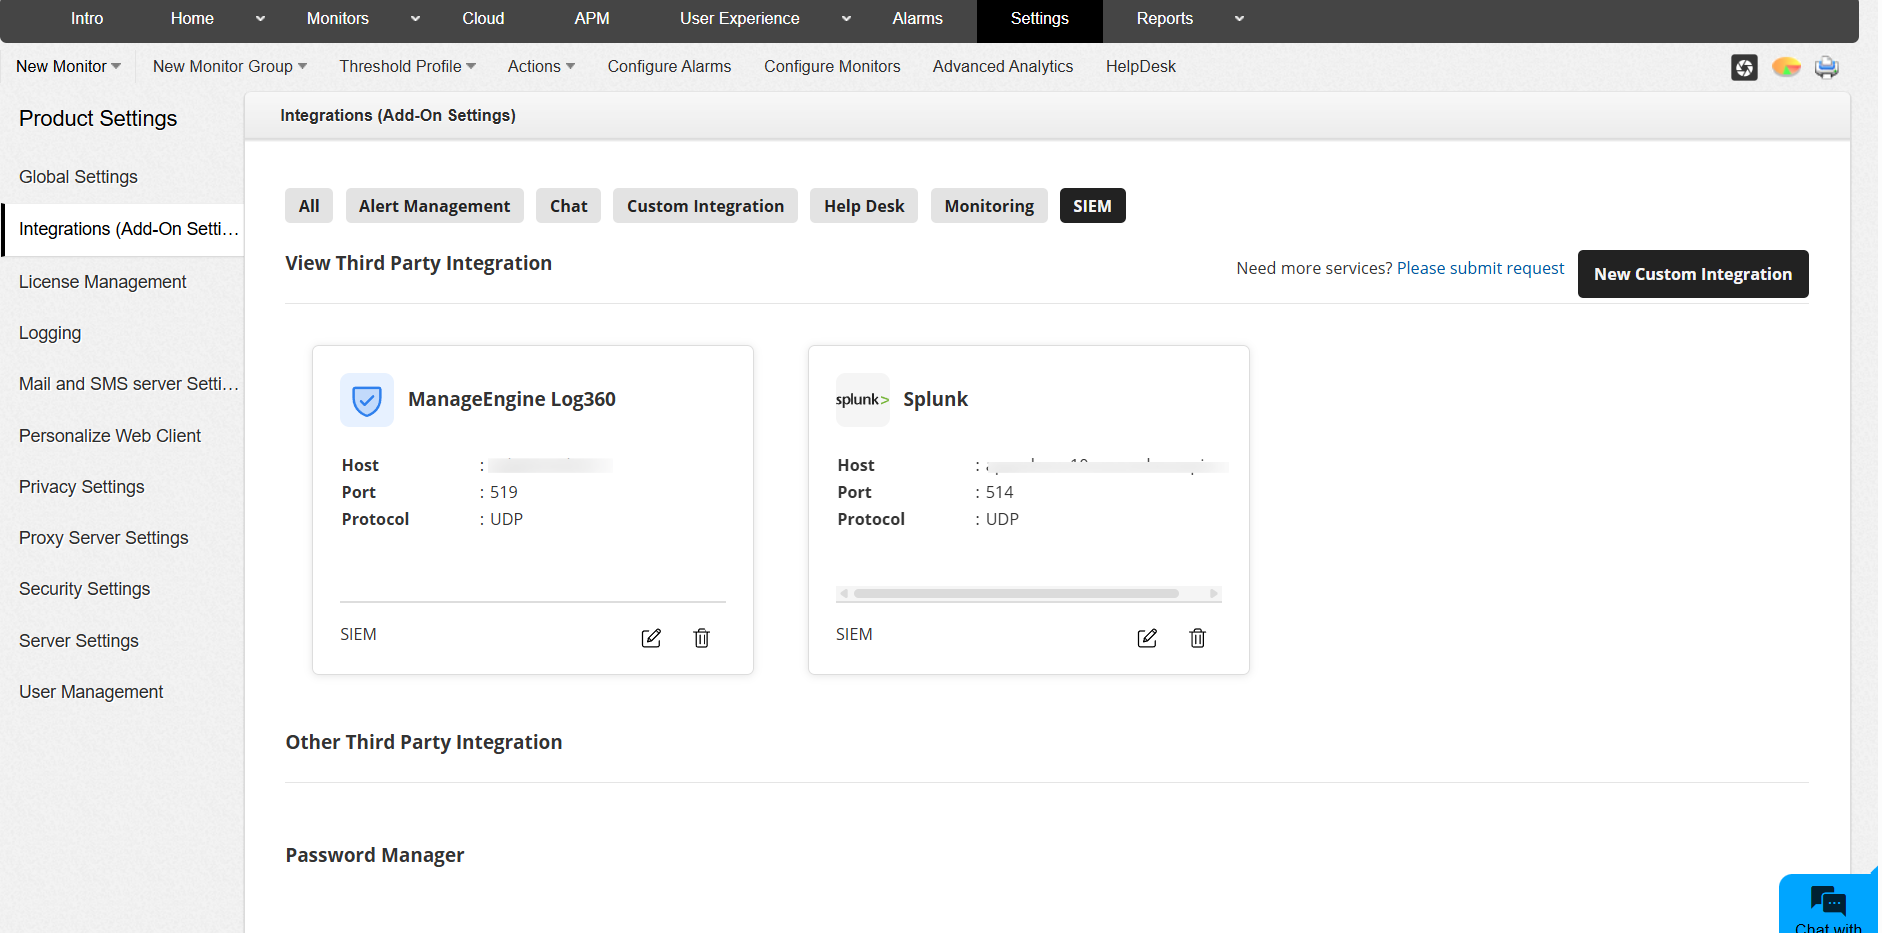1882x933 pixels.
Task: Select the SIEM filter toggle
Action: pos(1092,205)
